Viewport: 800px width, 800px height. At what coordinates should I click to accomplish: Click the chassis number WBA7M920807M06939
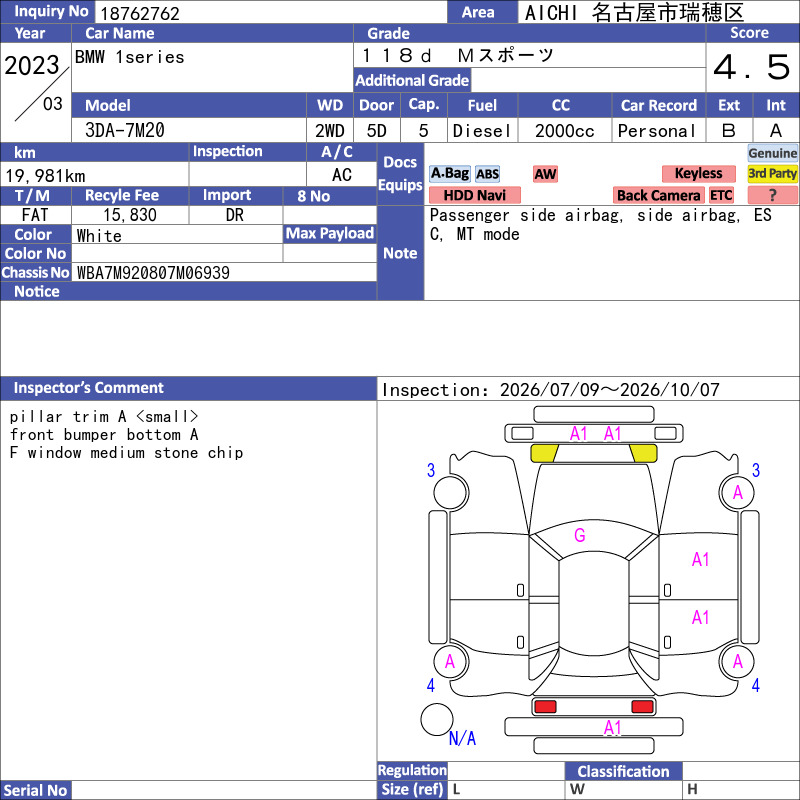tap(153, 272)
